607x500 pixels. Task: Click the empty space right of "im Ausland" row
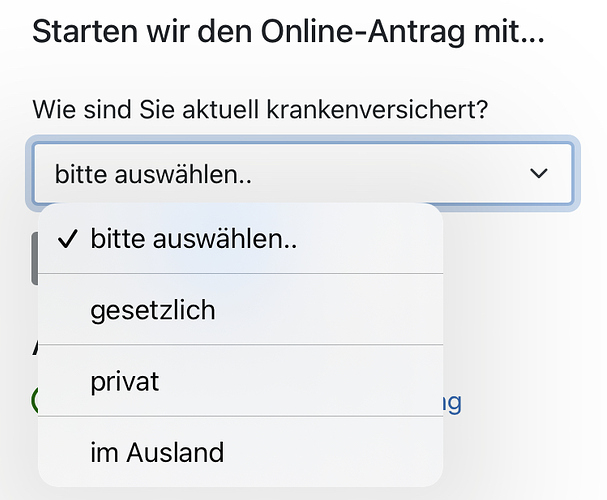point(333,452)
